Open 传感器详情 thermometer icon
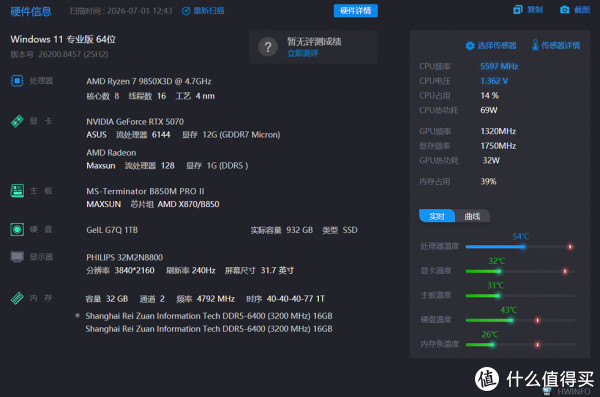600x397 pixels. coord(535,45)
